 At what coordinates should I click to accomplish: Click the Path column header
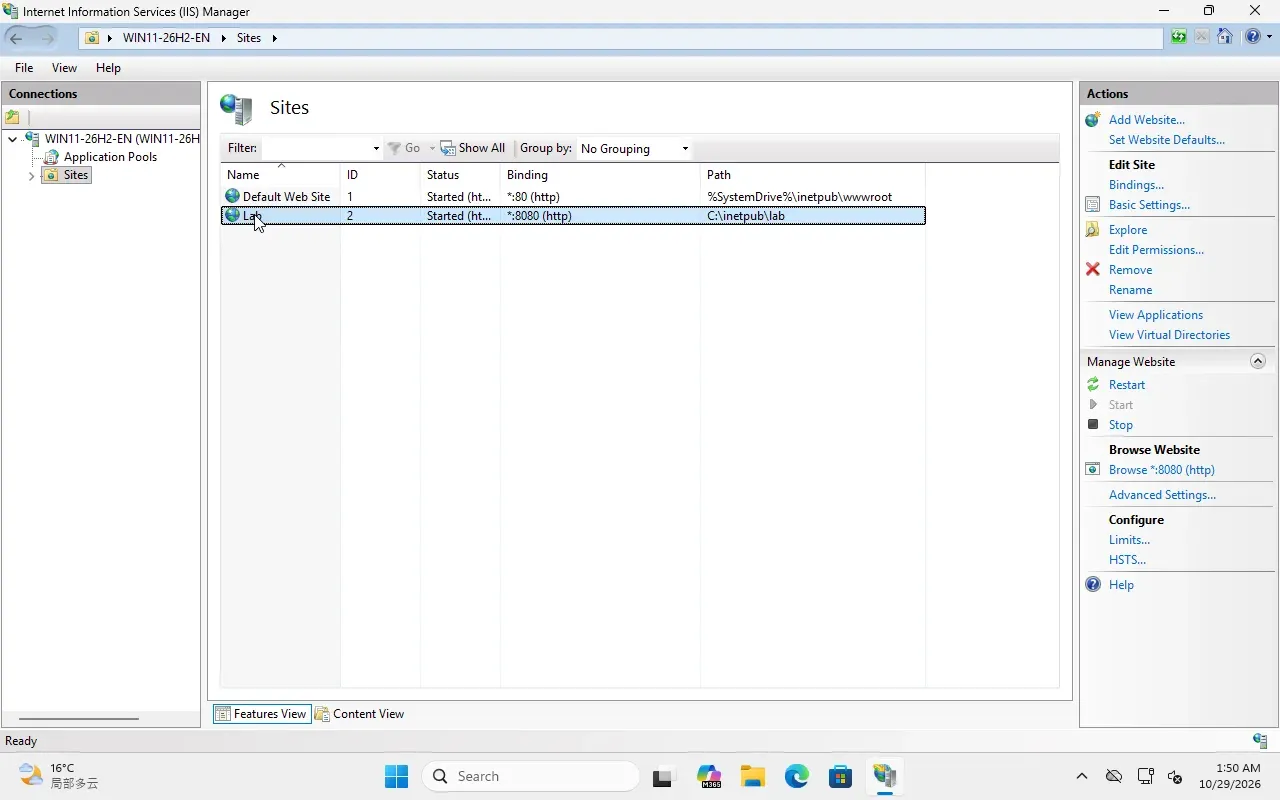point(813,174)
